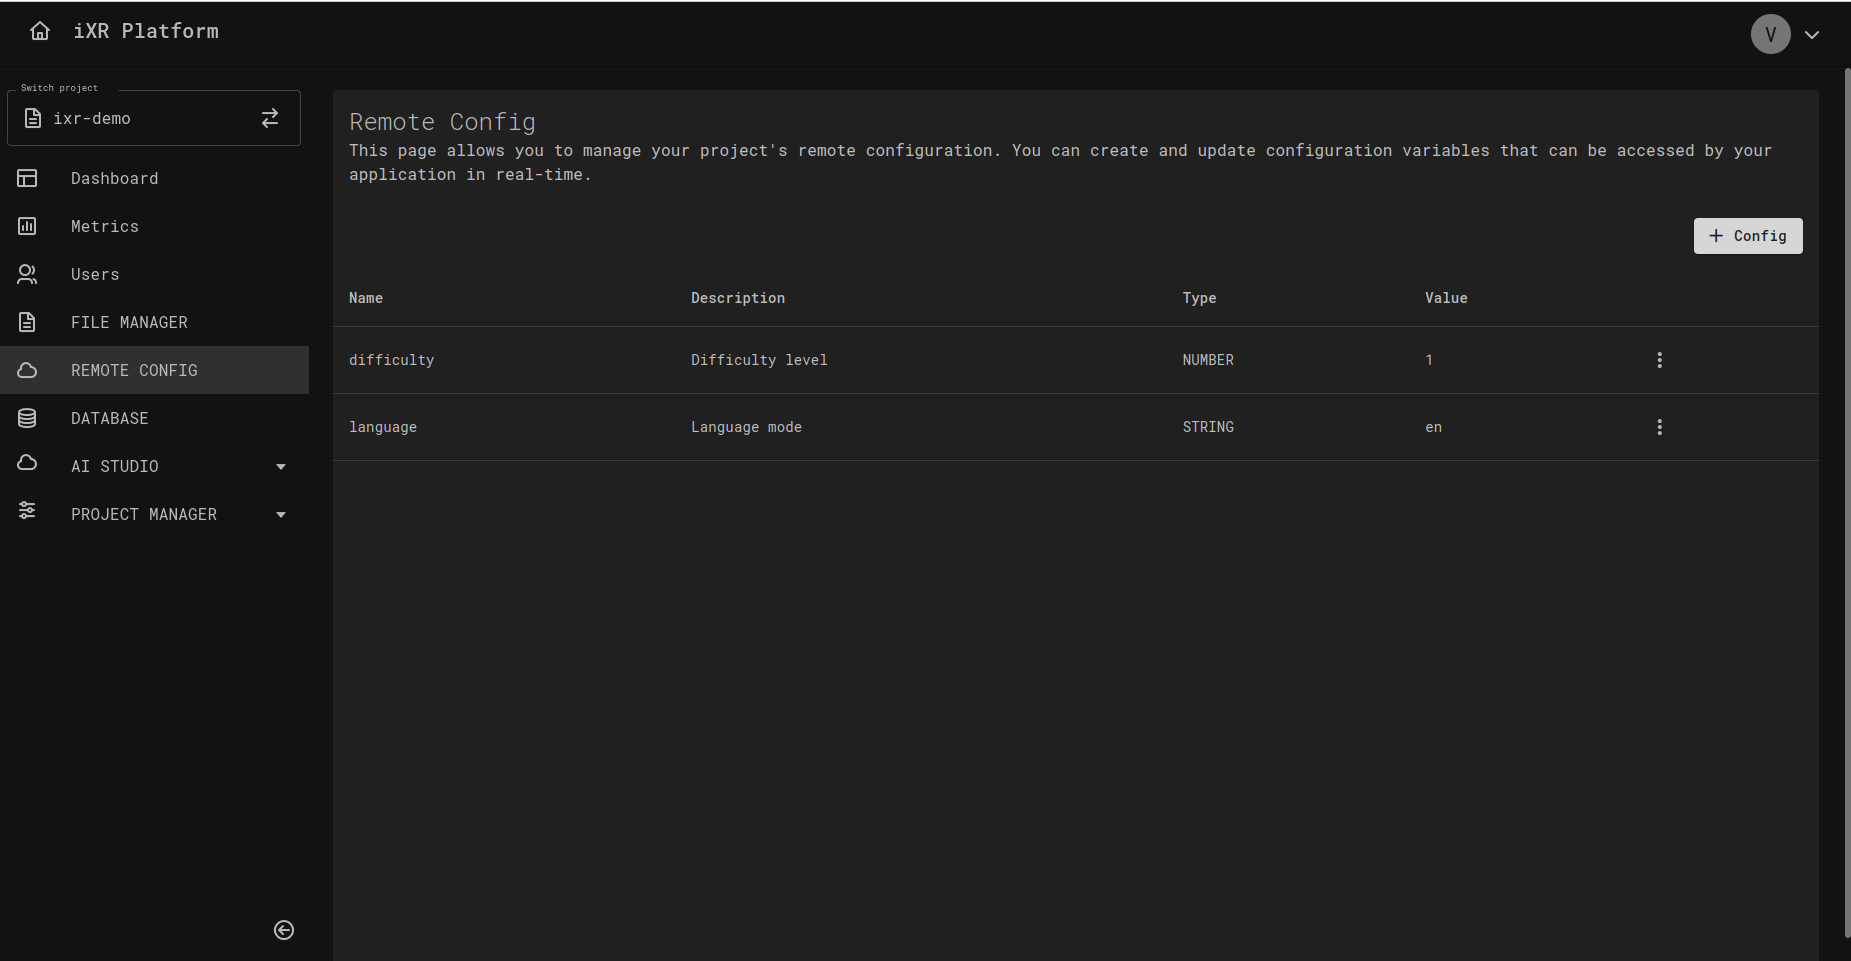
Task: Open the Remote Config menu item
Action: click(x=134, y=370)
